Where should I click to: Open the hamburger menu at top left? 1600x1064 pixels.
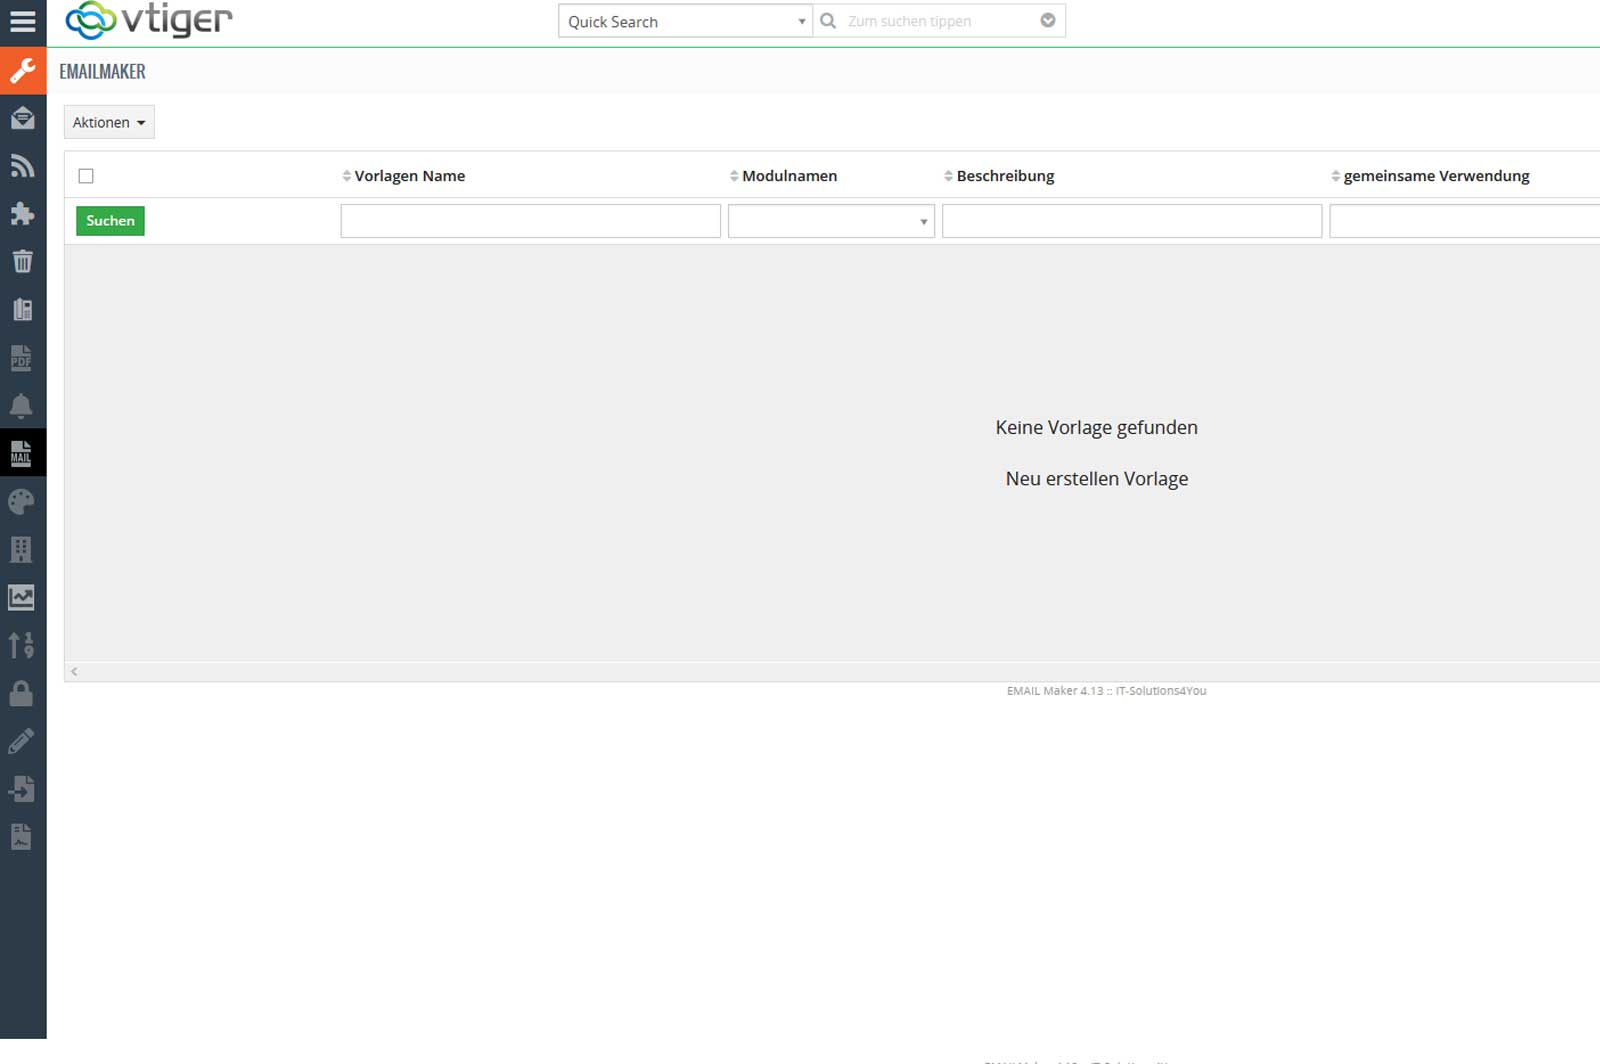click(22, 20)
